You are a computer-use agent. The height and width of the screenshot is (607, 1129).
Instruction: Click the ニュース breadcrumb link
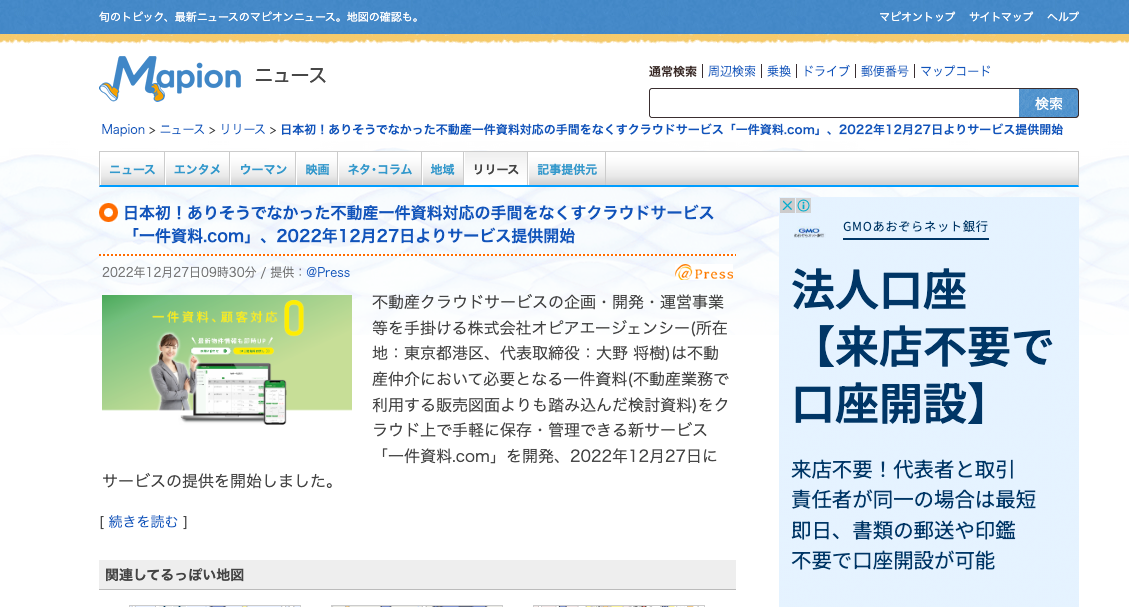[182, 130]
